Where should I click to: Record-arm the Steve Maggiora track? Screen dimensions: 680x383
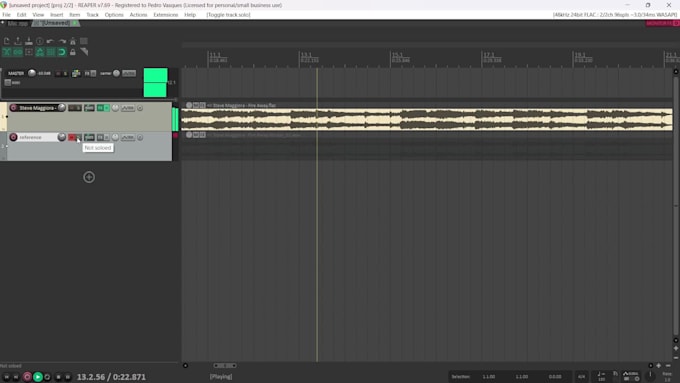tap(13, 108)
